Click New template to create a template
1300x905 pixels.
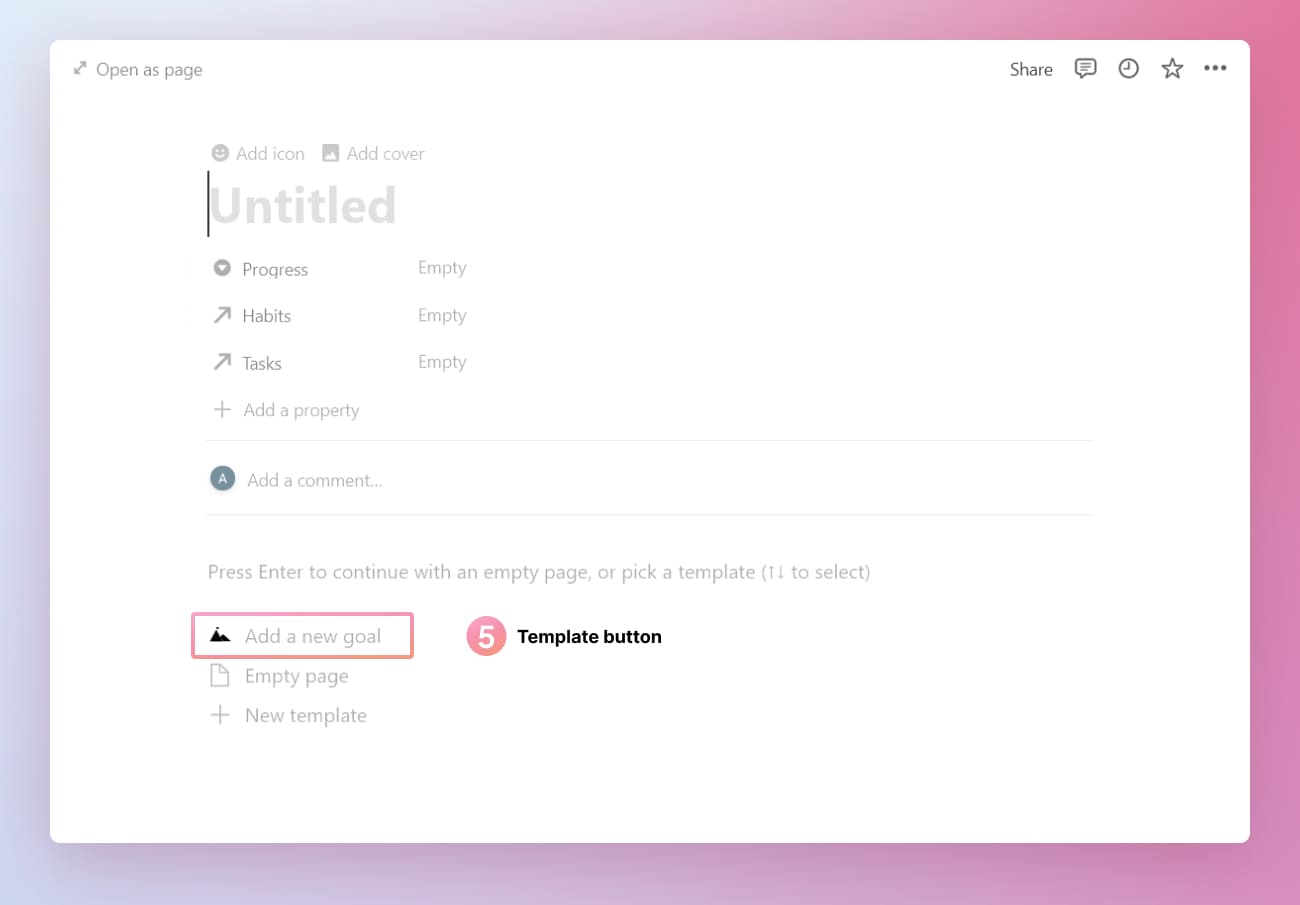point(304,714)
